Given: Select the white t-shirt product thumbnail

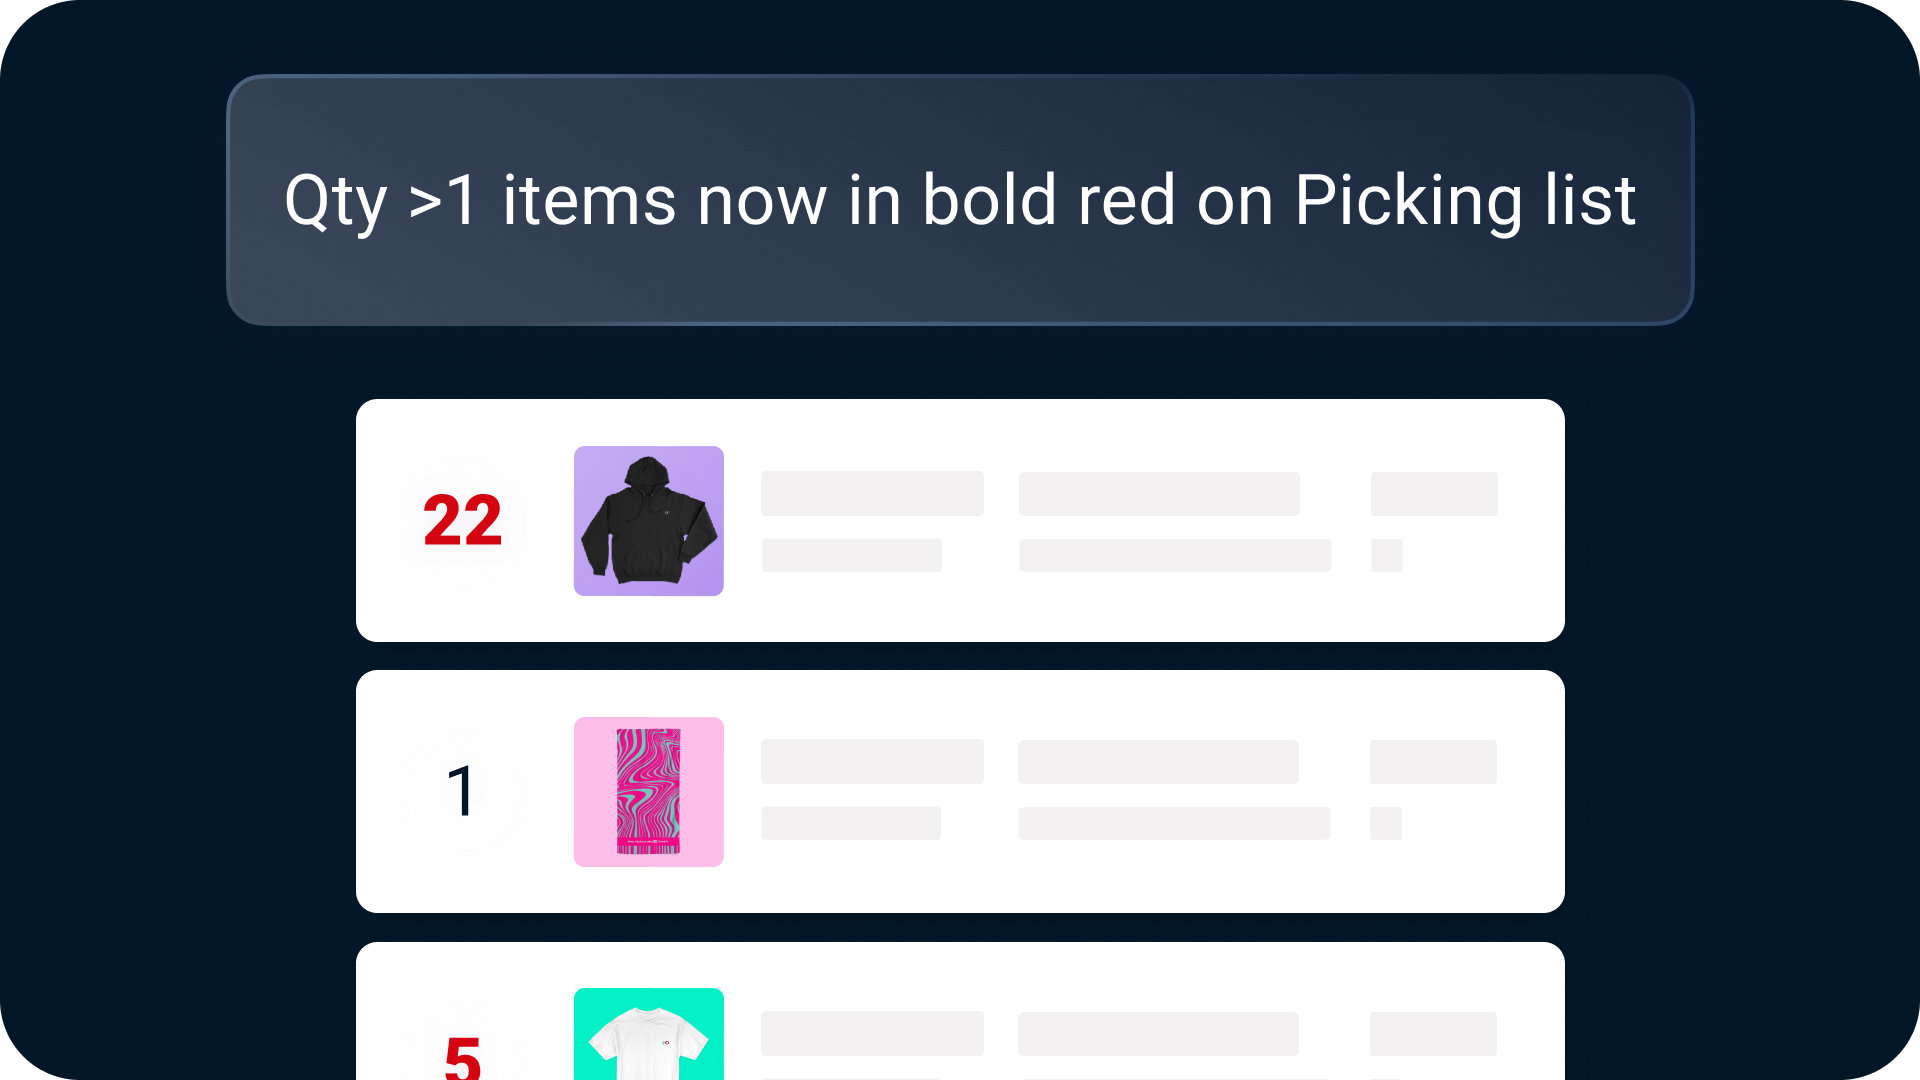Looking at the screenshot, I should click(x=648, y=1034).
